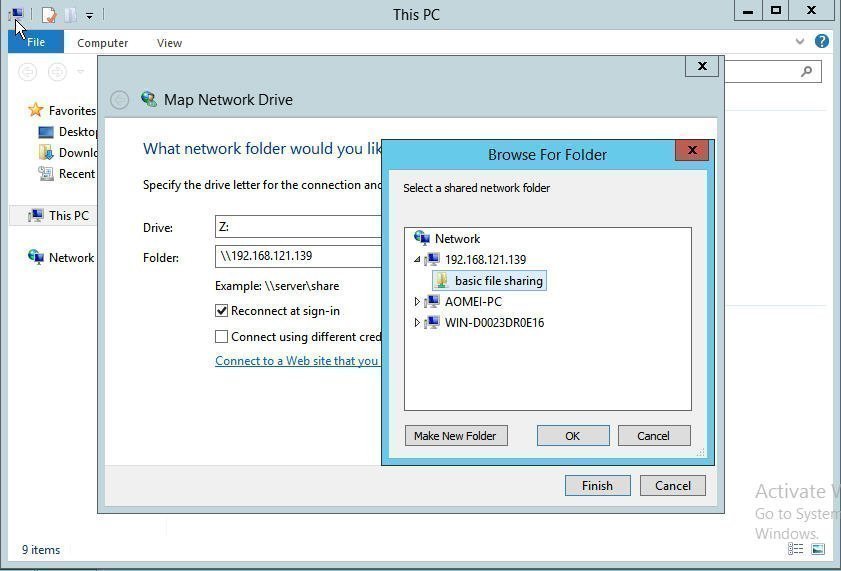The image size is (841, 571).
Task: Click the Downloads folder icon in the sidebar
Action: pos(46,152)
